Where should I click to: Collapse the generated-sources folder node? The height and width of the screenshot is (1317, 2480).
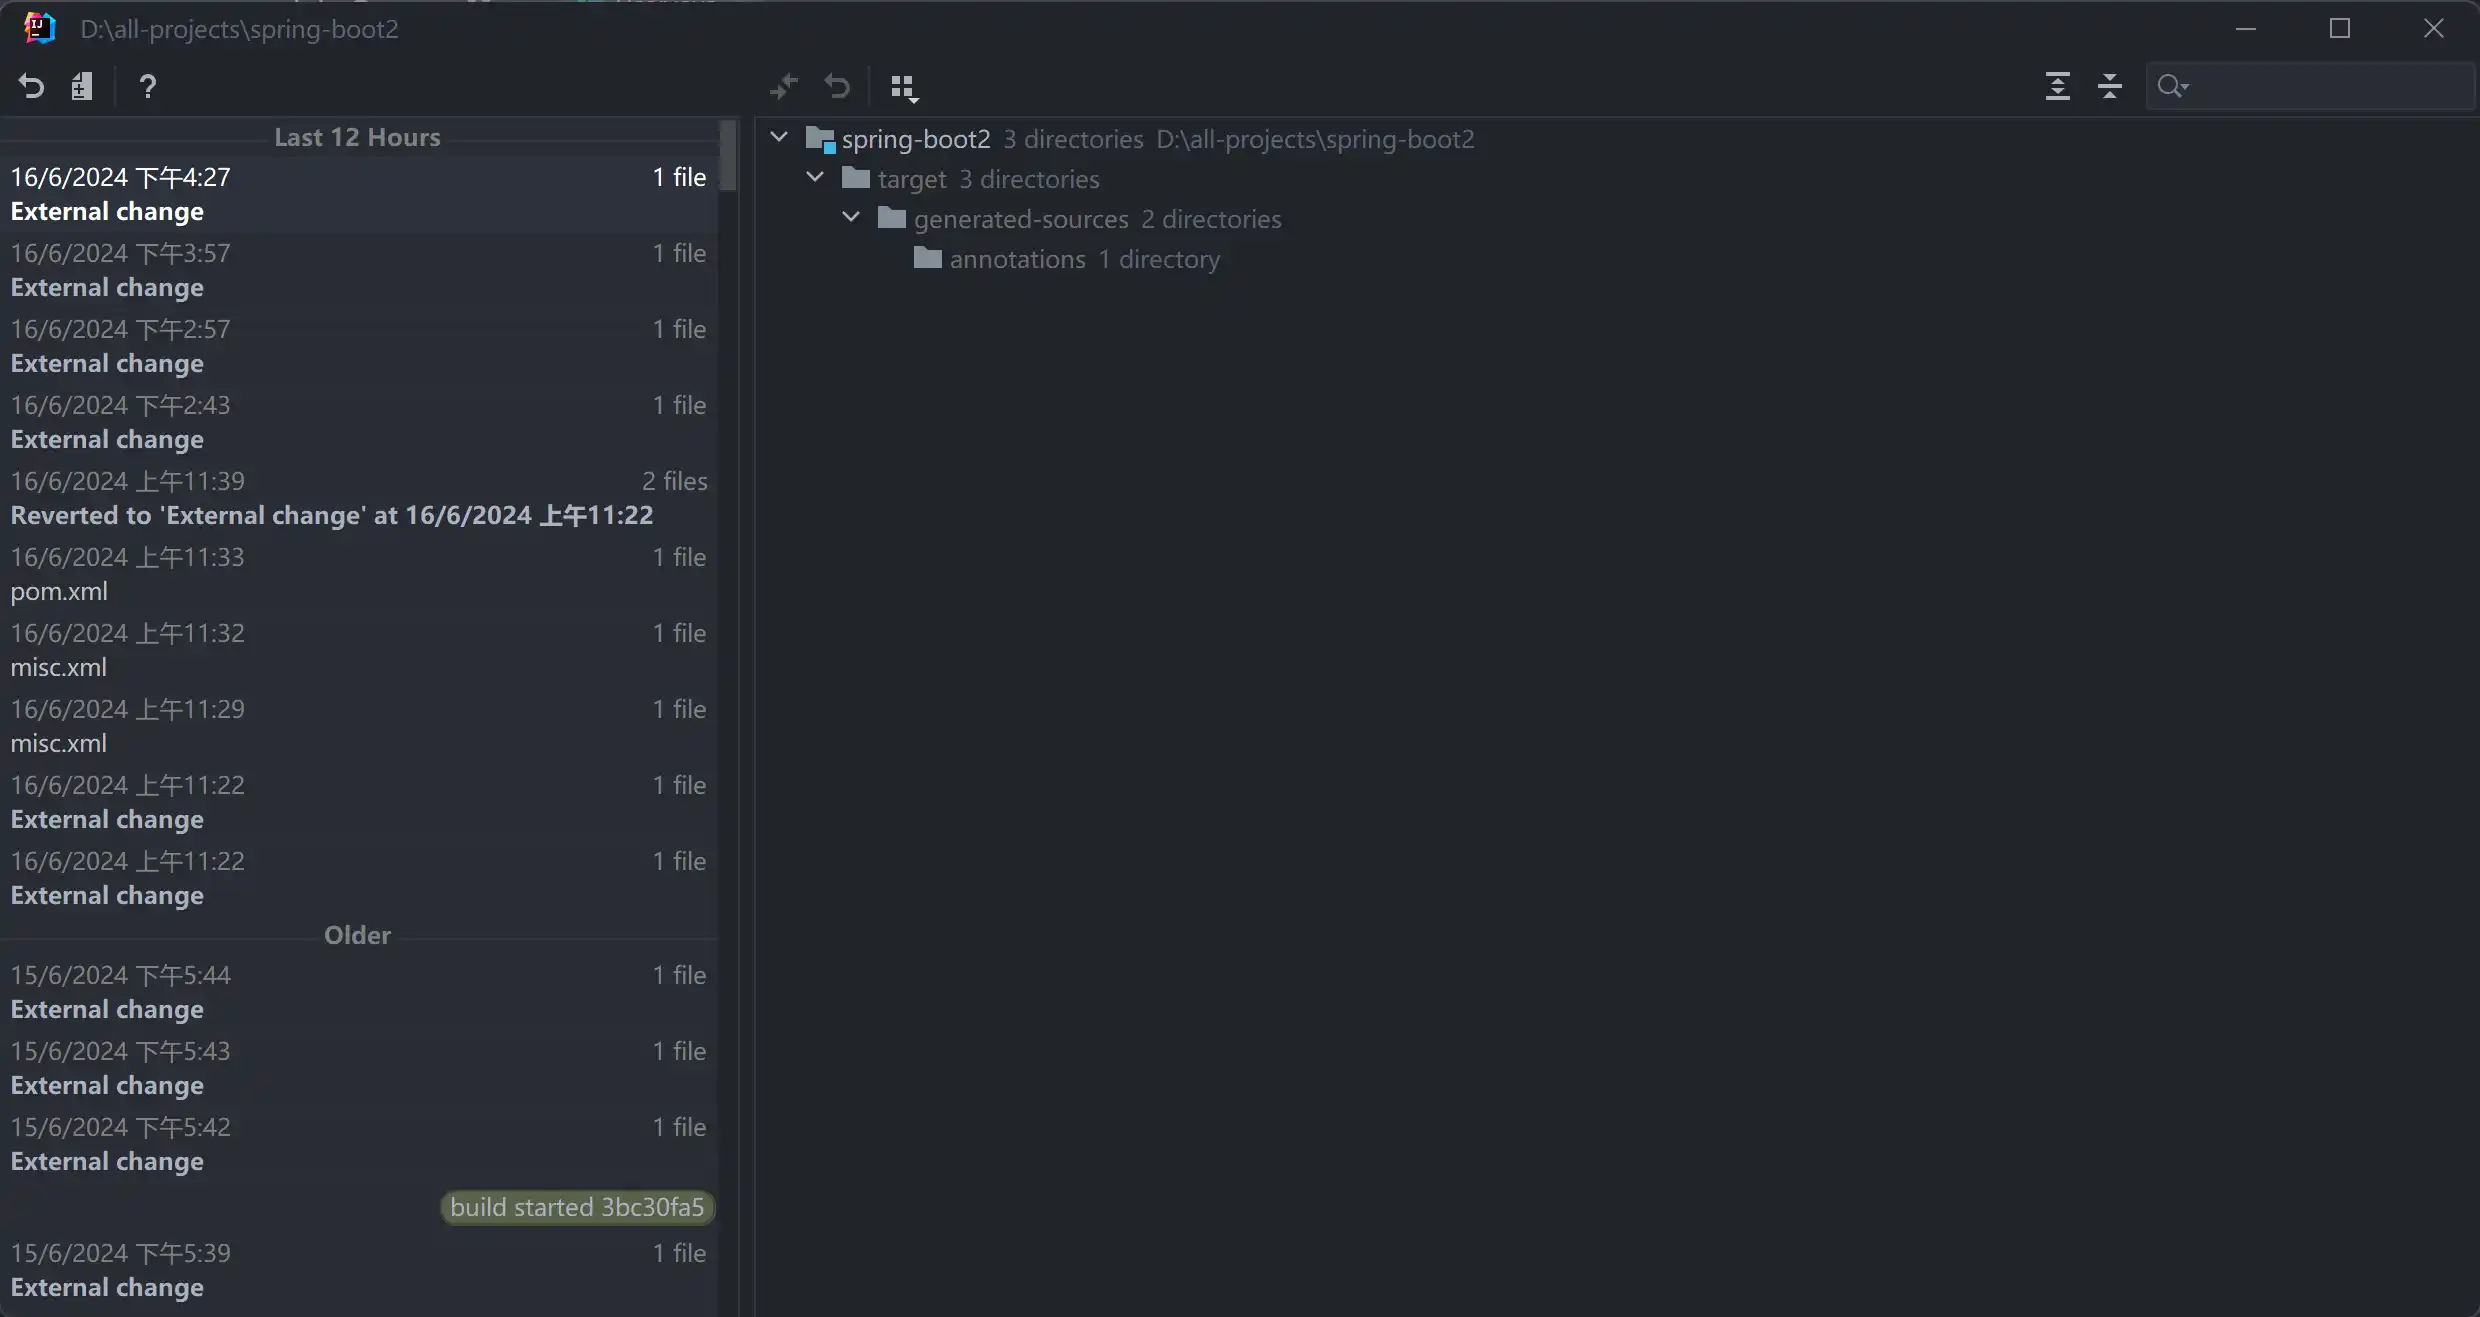click(851, 217)
